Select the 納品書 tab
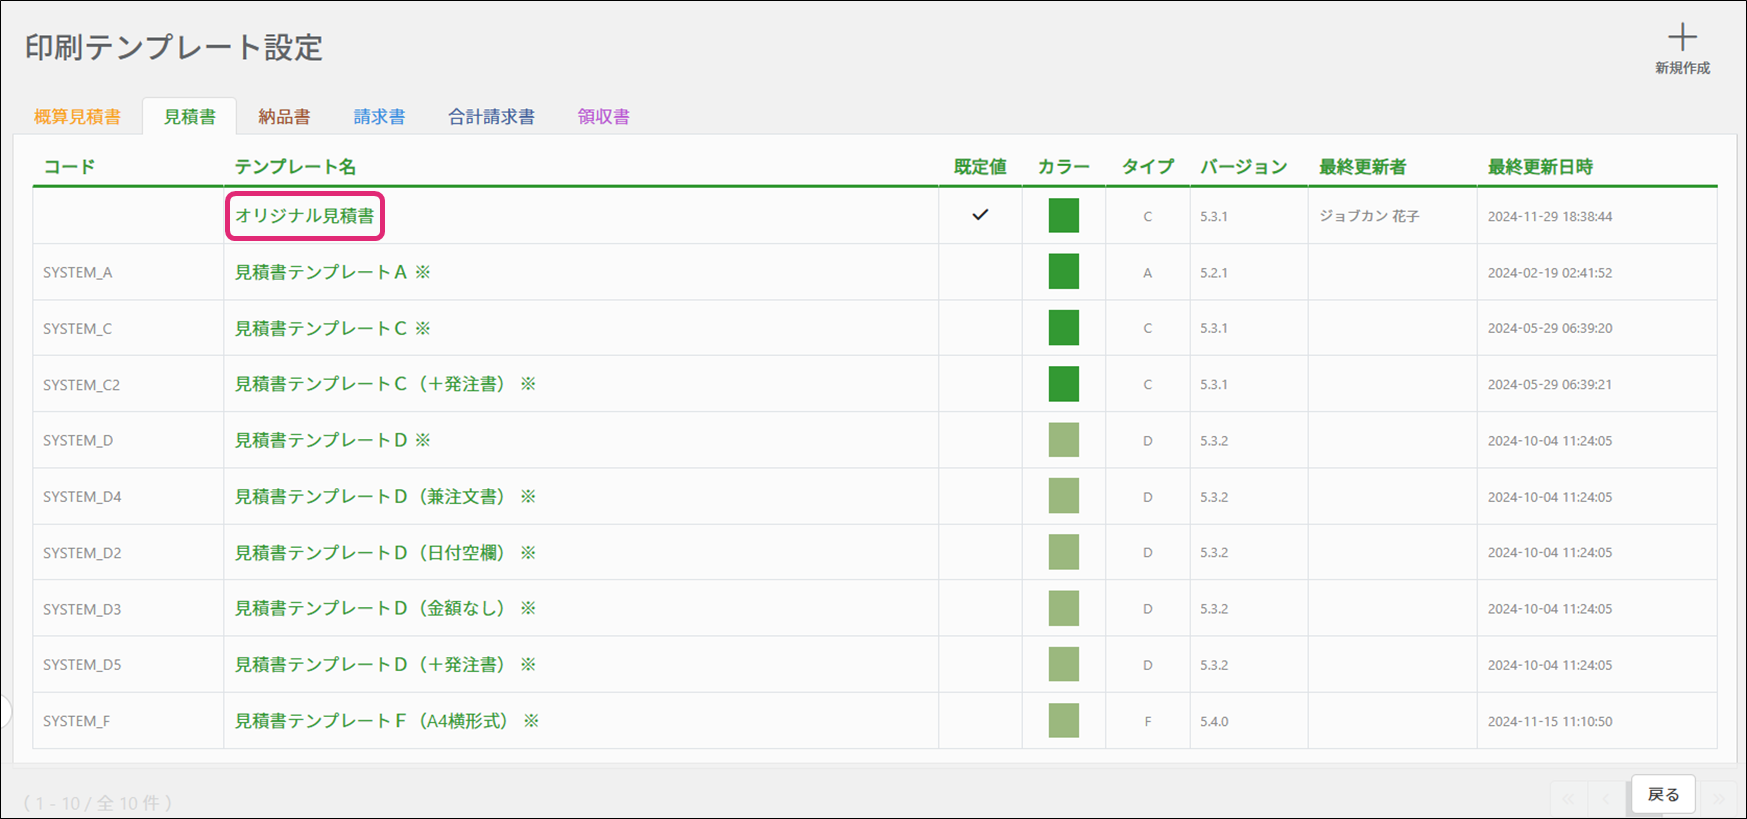Viewport: 1747px width, 819px height. [x=284, y=117]
